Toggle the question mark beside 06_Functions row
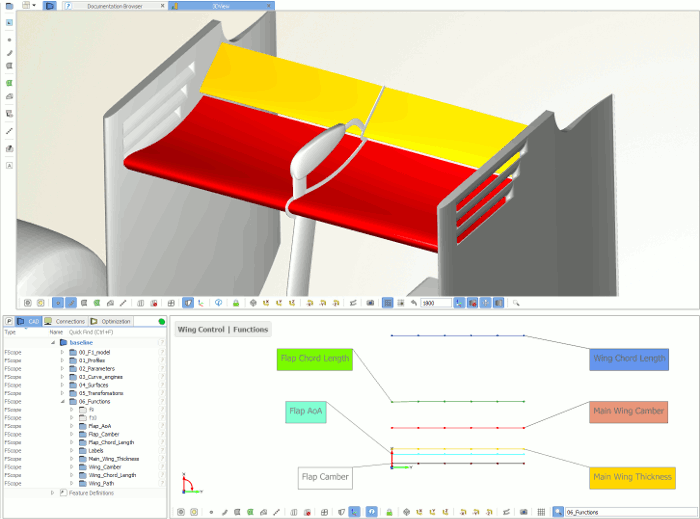 coord(162,401)
